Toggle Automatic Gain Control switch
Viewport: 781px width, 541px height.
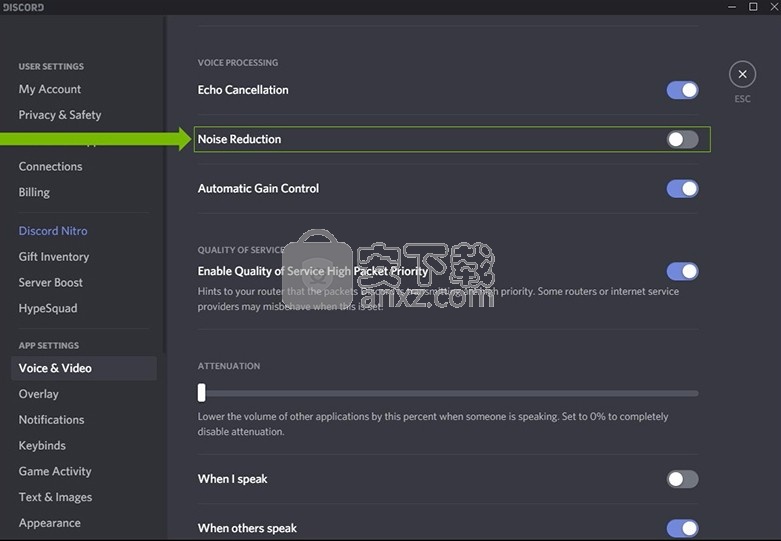682,189
